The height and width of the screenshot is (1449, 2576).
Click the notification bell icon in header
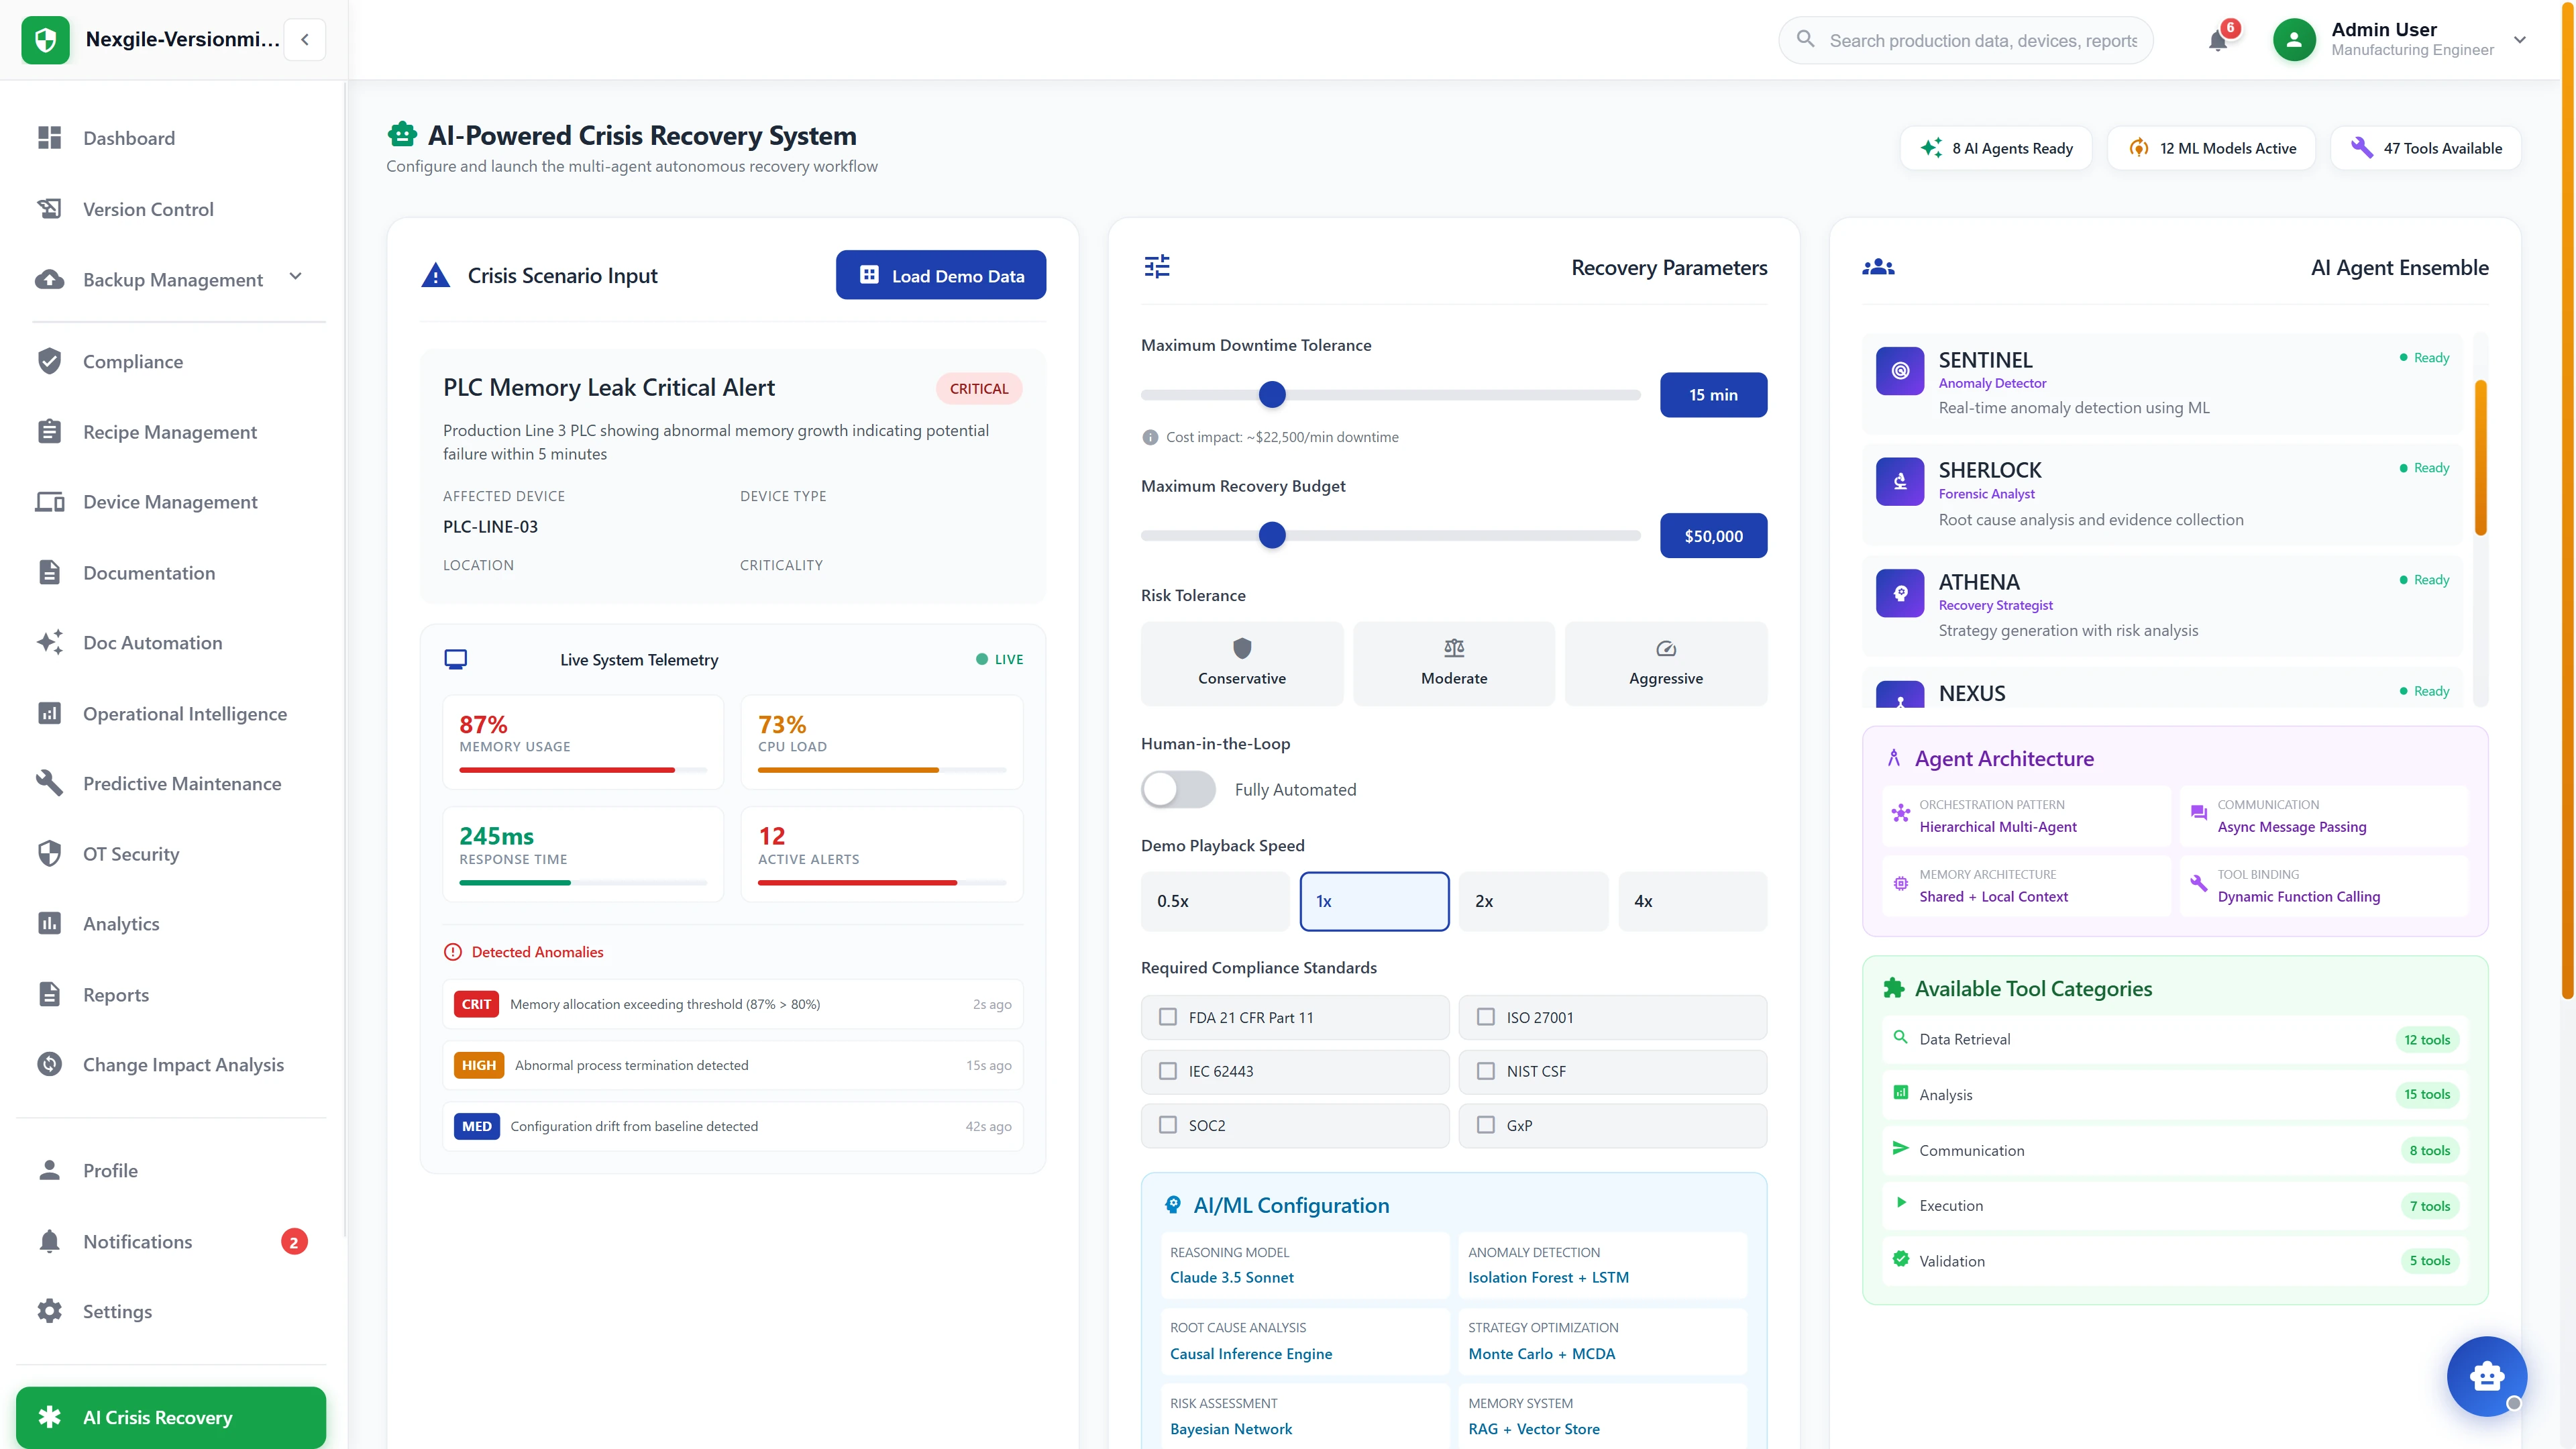2217,41
